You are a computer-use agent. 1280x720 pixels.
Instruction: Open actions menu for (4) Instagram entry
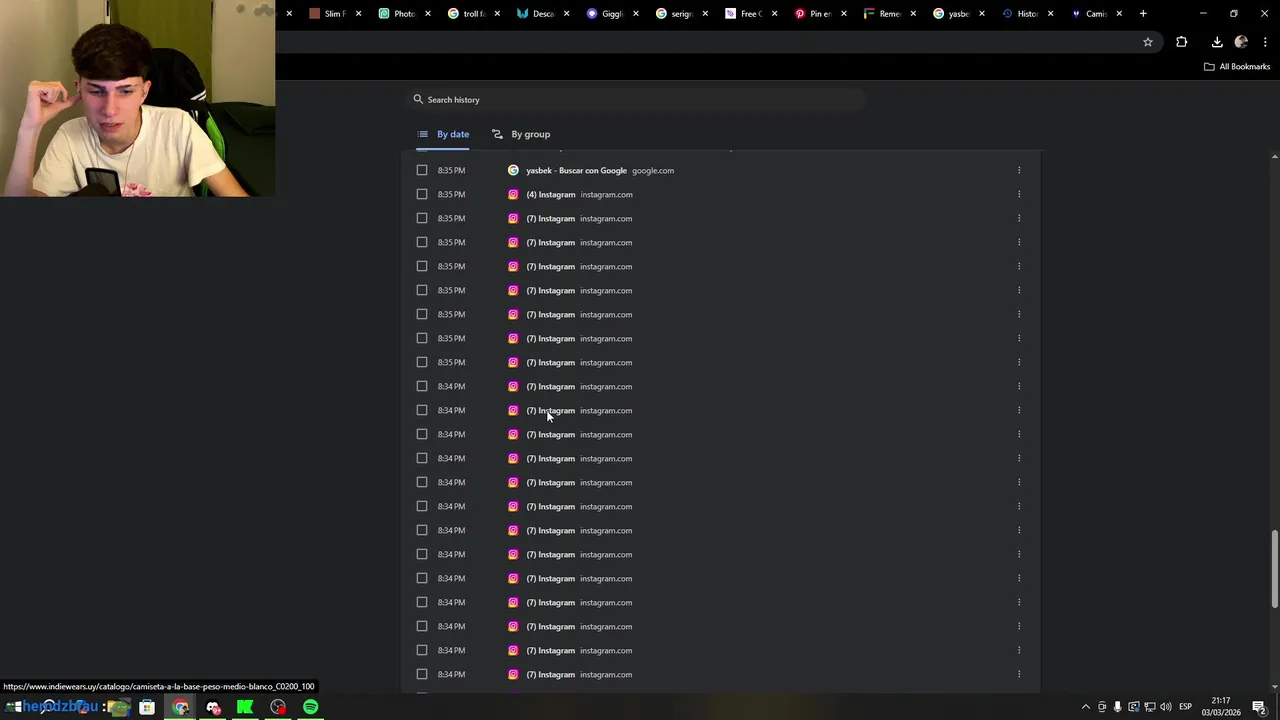click(x=1019, y=194)
